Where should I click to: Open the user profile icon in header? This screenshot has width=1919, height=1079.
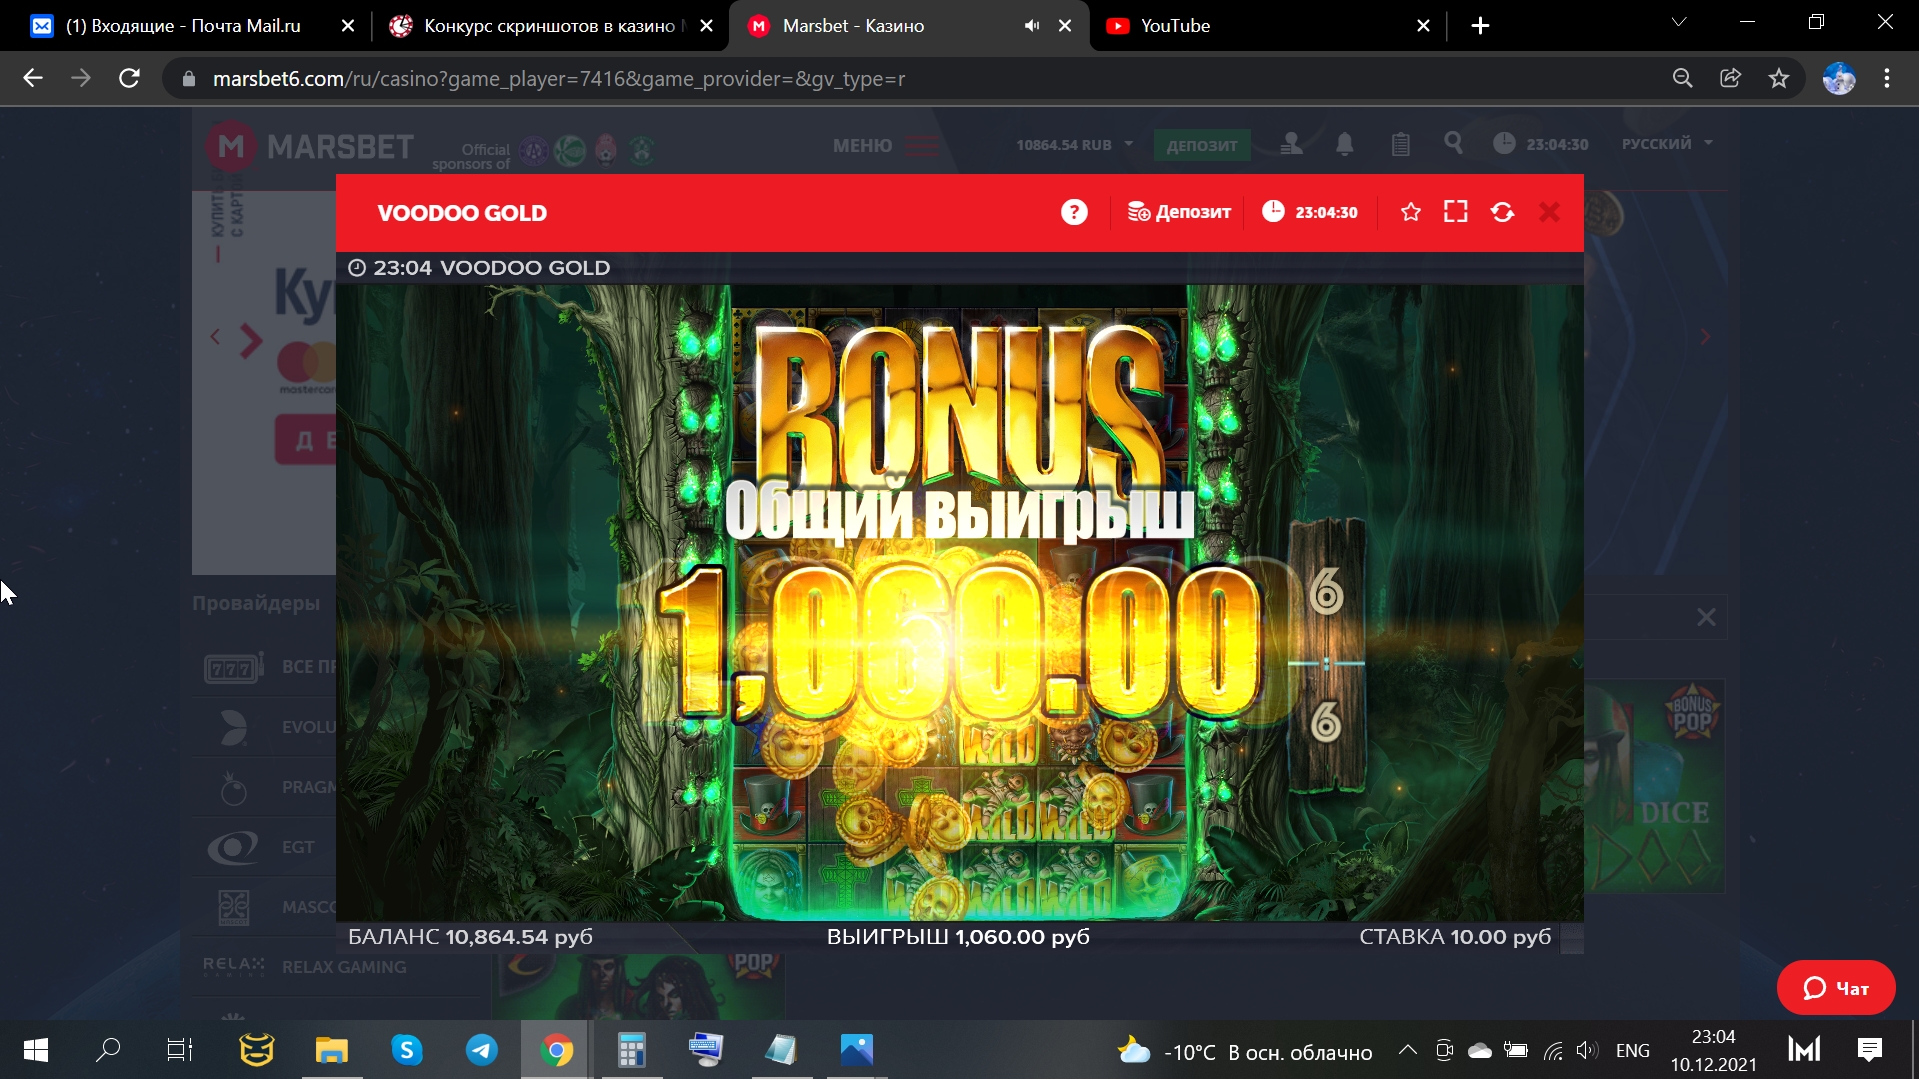click(x=1291, y=144)
